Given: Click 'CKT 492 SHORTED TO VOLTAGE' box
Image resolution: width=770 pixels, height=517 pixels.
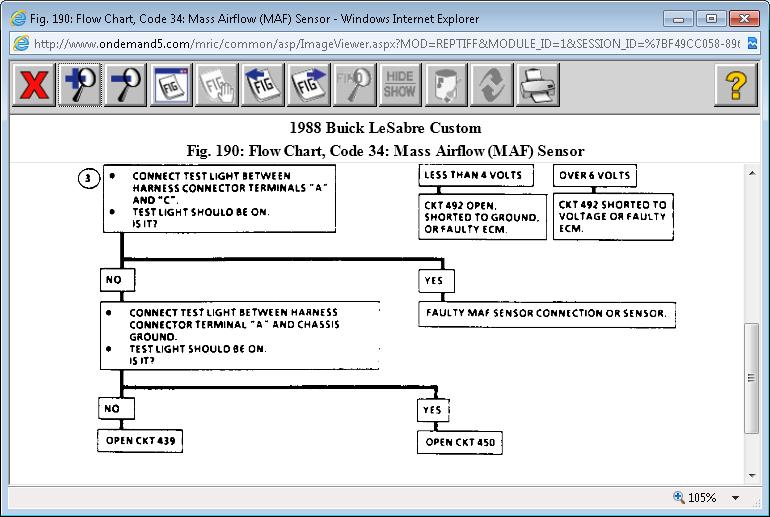Looking at the screenshot, I should 613,217.
